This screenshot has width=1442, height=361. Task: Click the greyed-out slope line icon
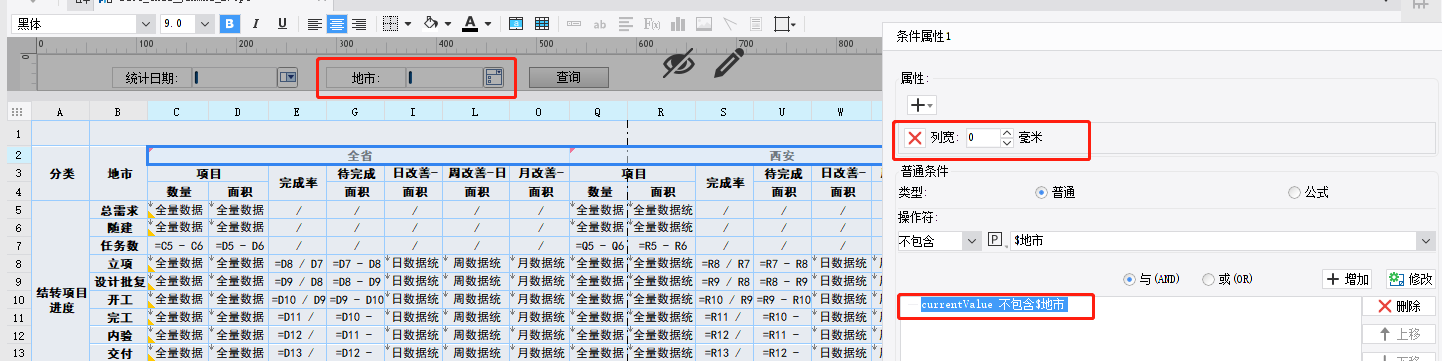[x=730, y=23]
